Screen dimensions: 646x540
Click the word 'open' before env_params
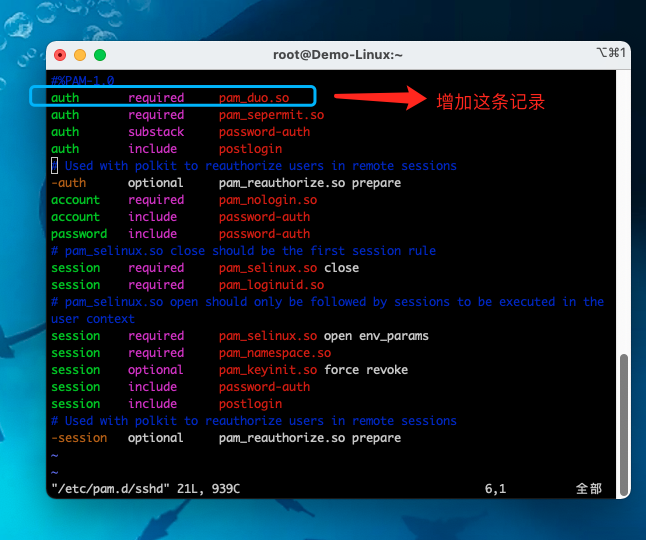[338, 336]
